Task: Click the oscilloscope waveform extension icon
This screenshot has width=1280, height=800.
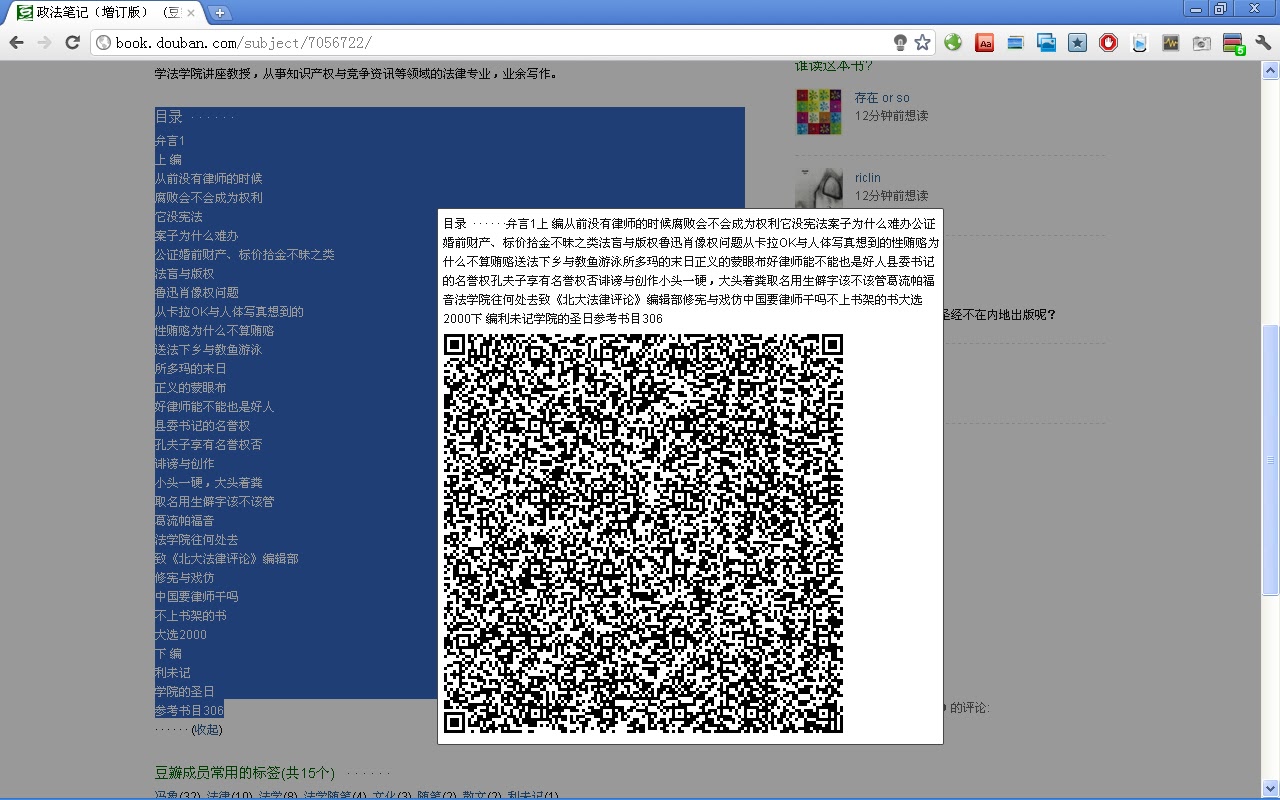Action: click(1170, 43)
